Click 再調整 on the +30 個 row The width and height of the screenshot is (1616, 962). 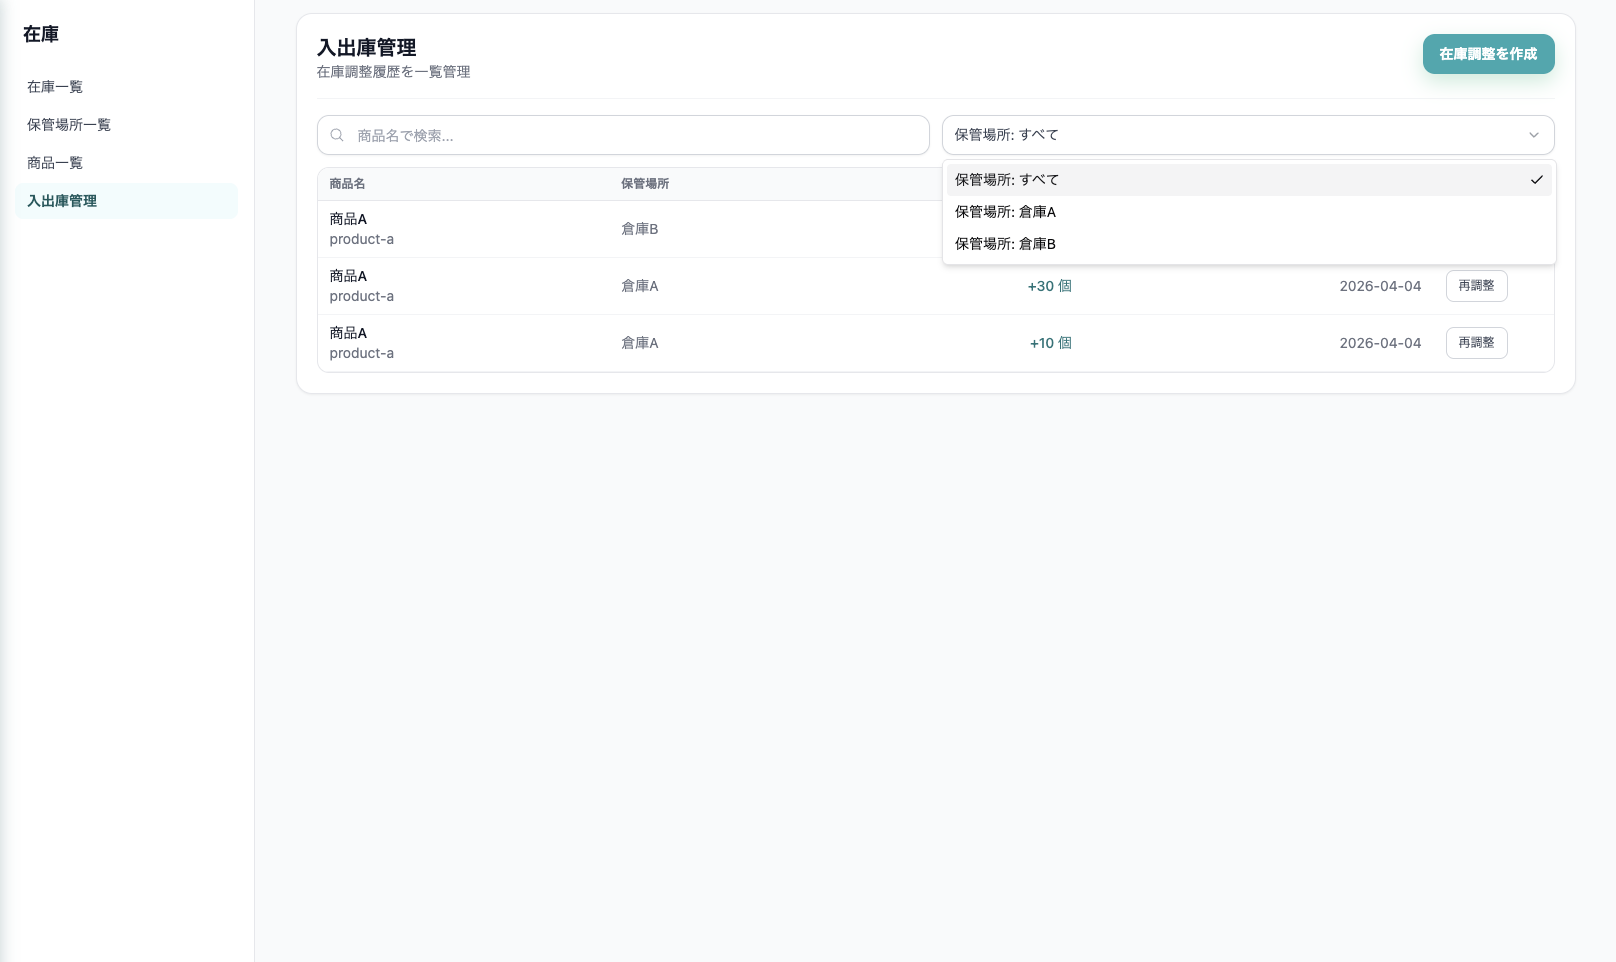coord(1476,286)
